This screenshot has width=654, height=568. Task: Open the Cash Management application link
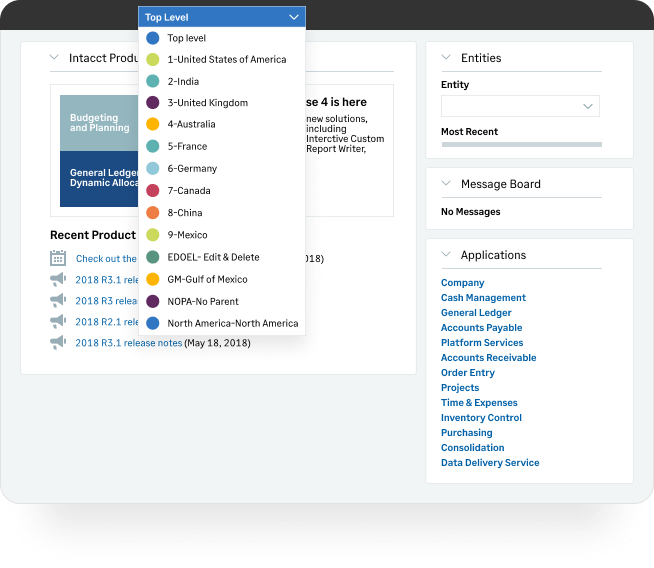483,298
